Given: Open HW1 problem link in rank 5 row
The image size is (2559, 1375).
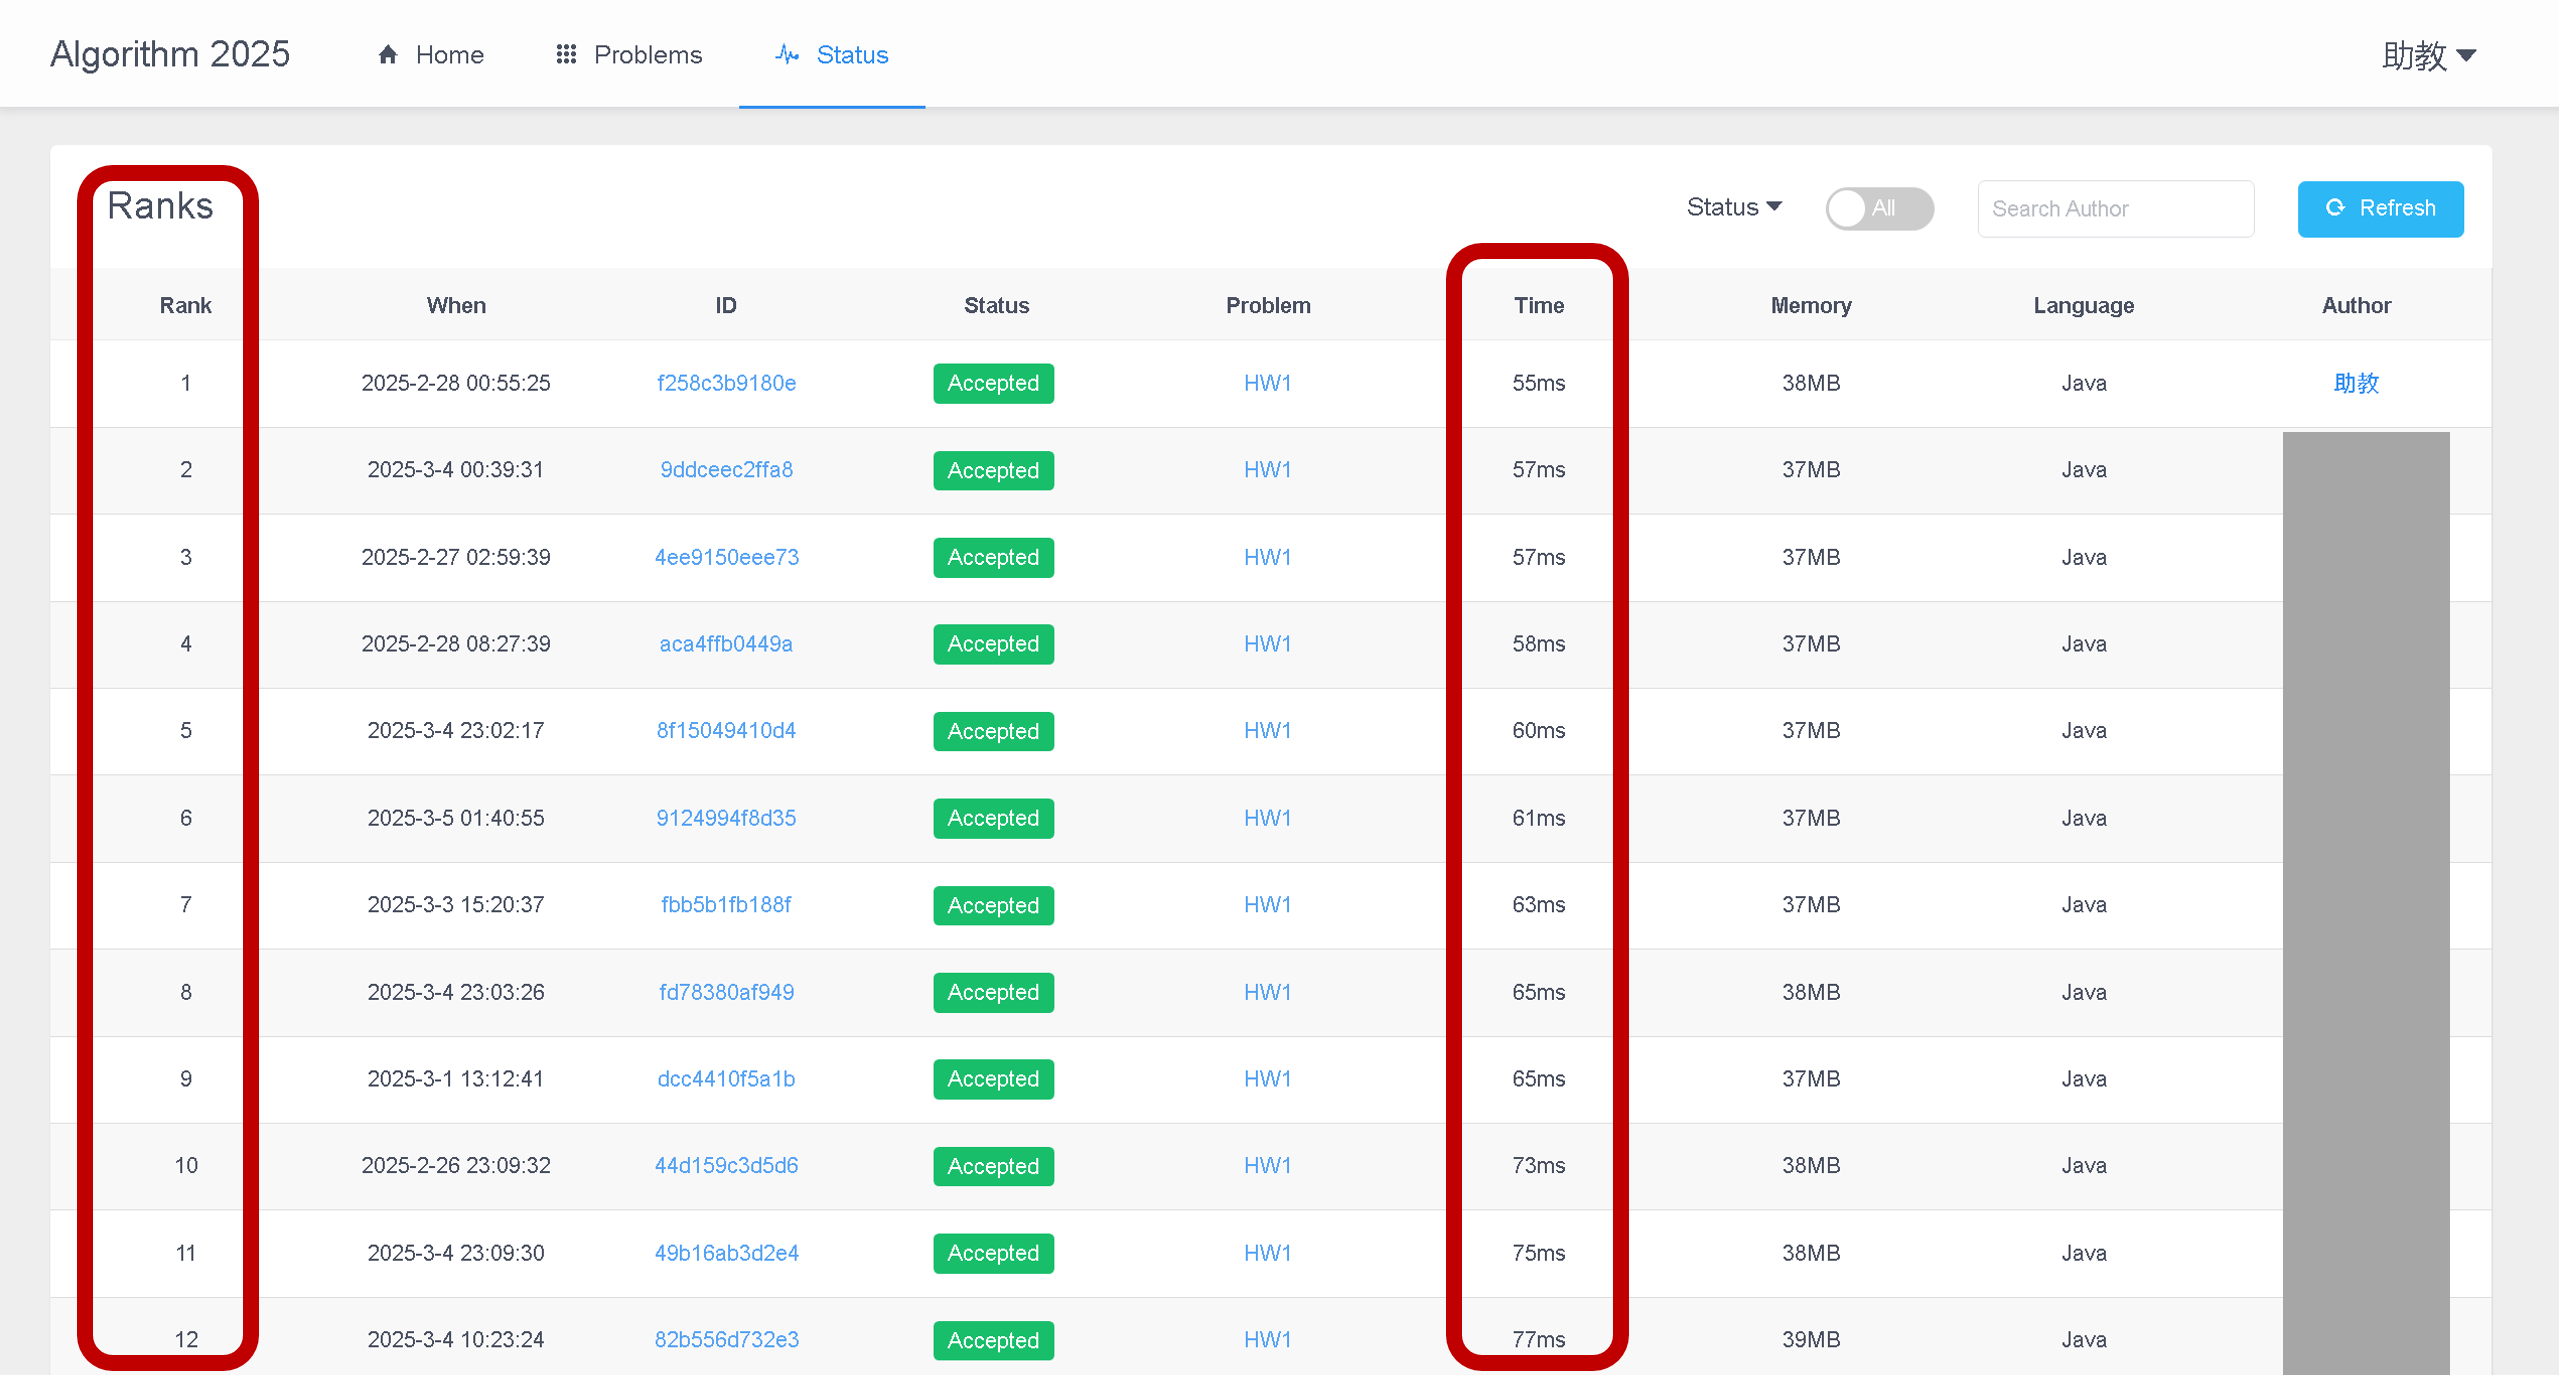Looking at the screenshot, I should tap(1267, 730).
